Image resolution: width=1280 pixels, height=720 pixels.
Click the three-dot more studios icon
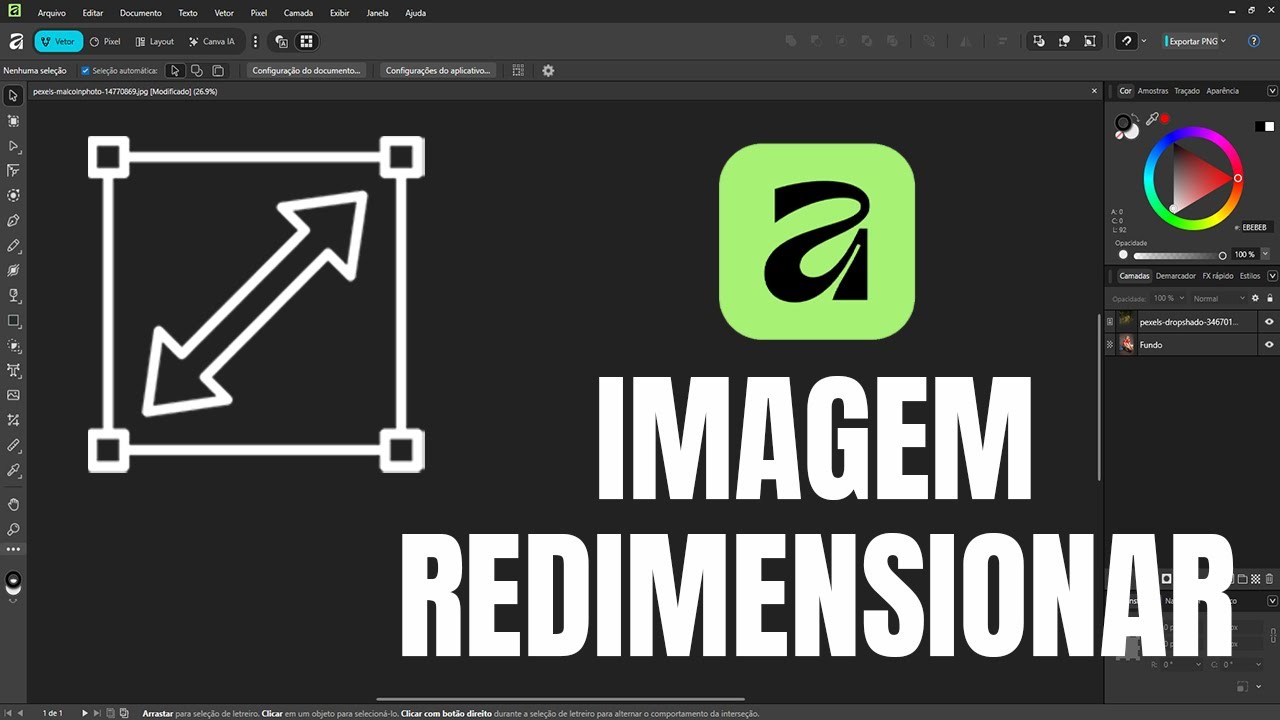click(x=255, y=42)
